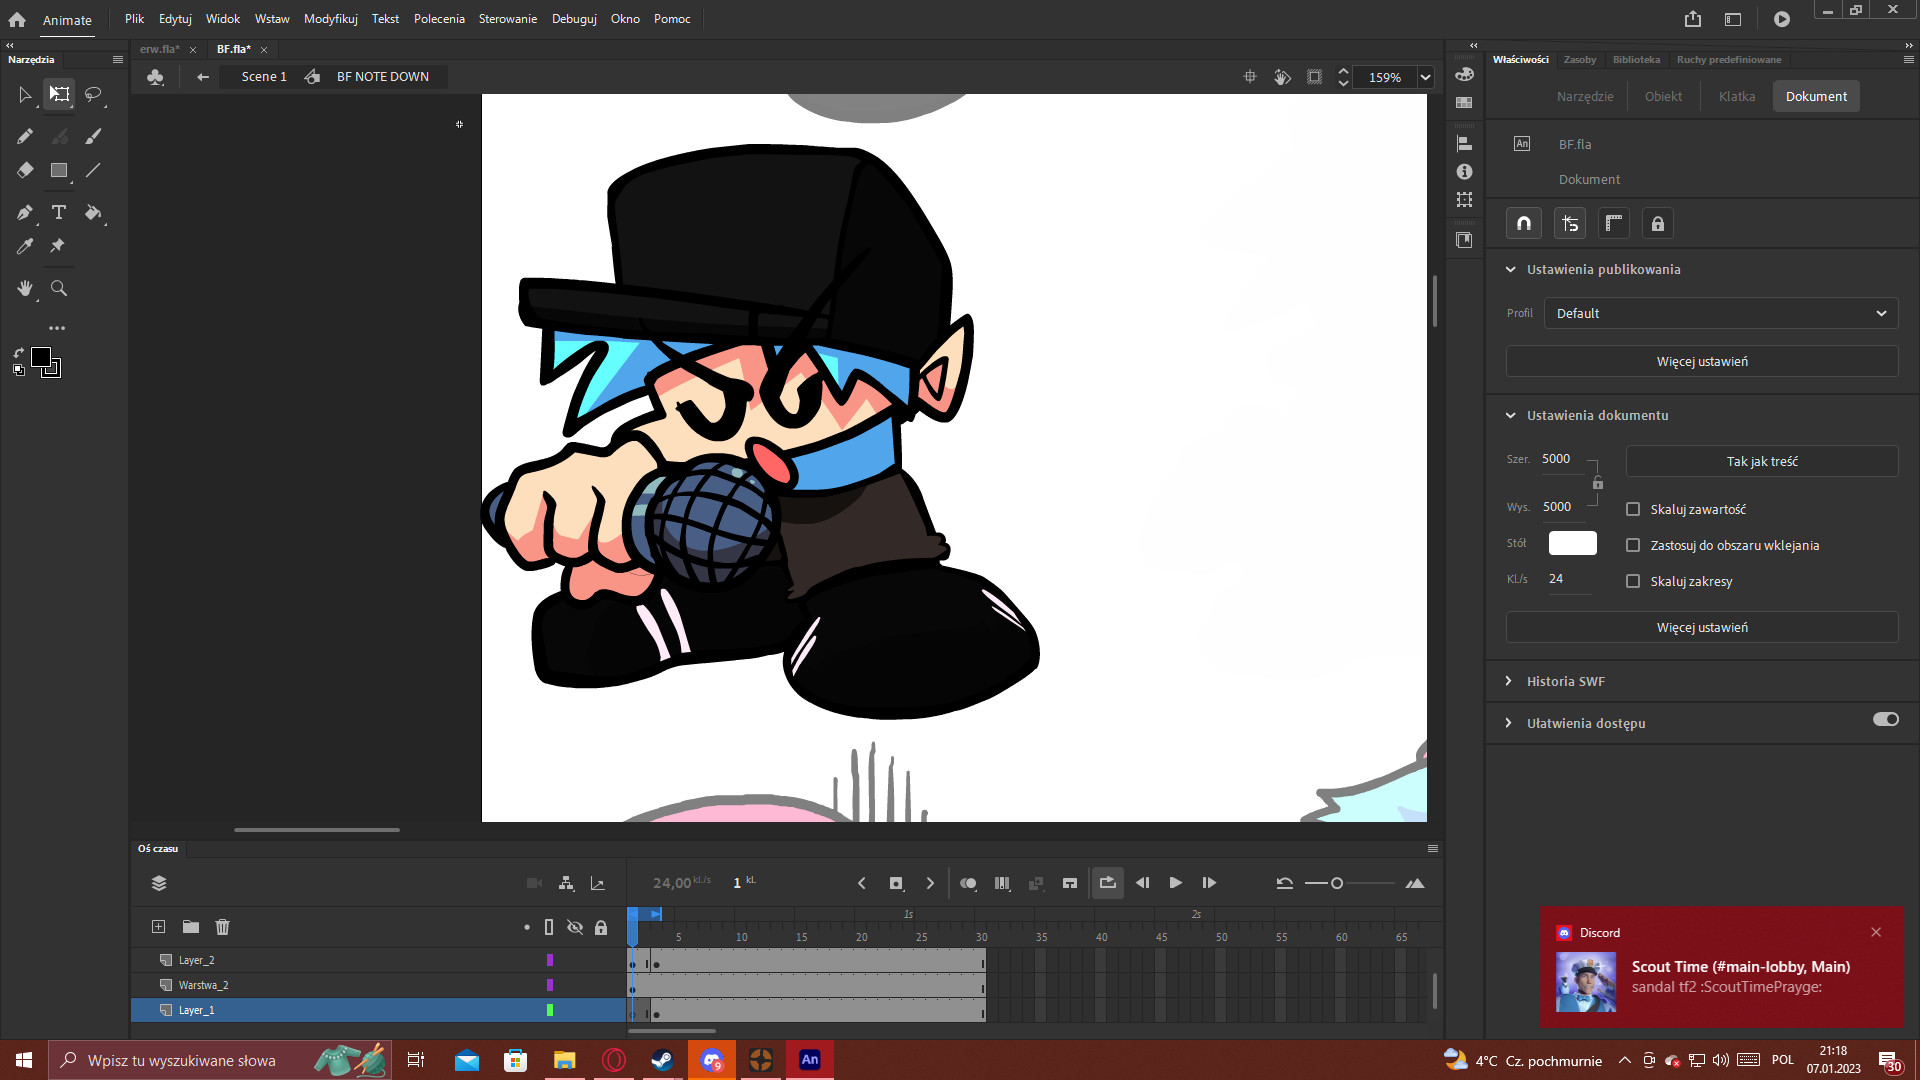Open the Modyfikuj menu
This screenshot has width=1920, height=1080.
coord(331,19)
